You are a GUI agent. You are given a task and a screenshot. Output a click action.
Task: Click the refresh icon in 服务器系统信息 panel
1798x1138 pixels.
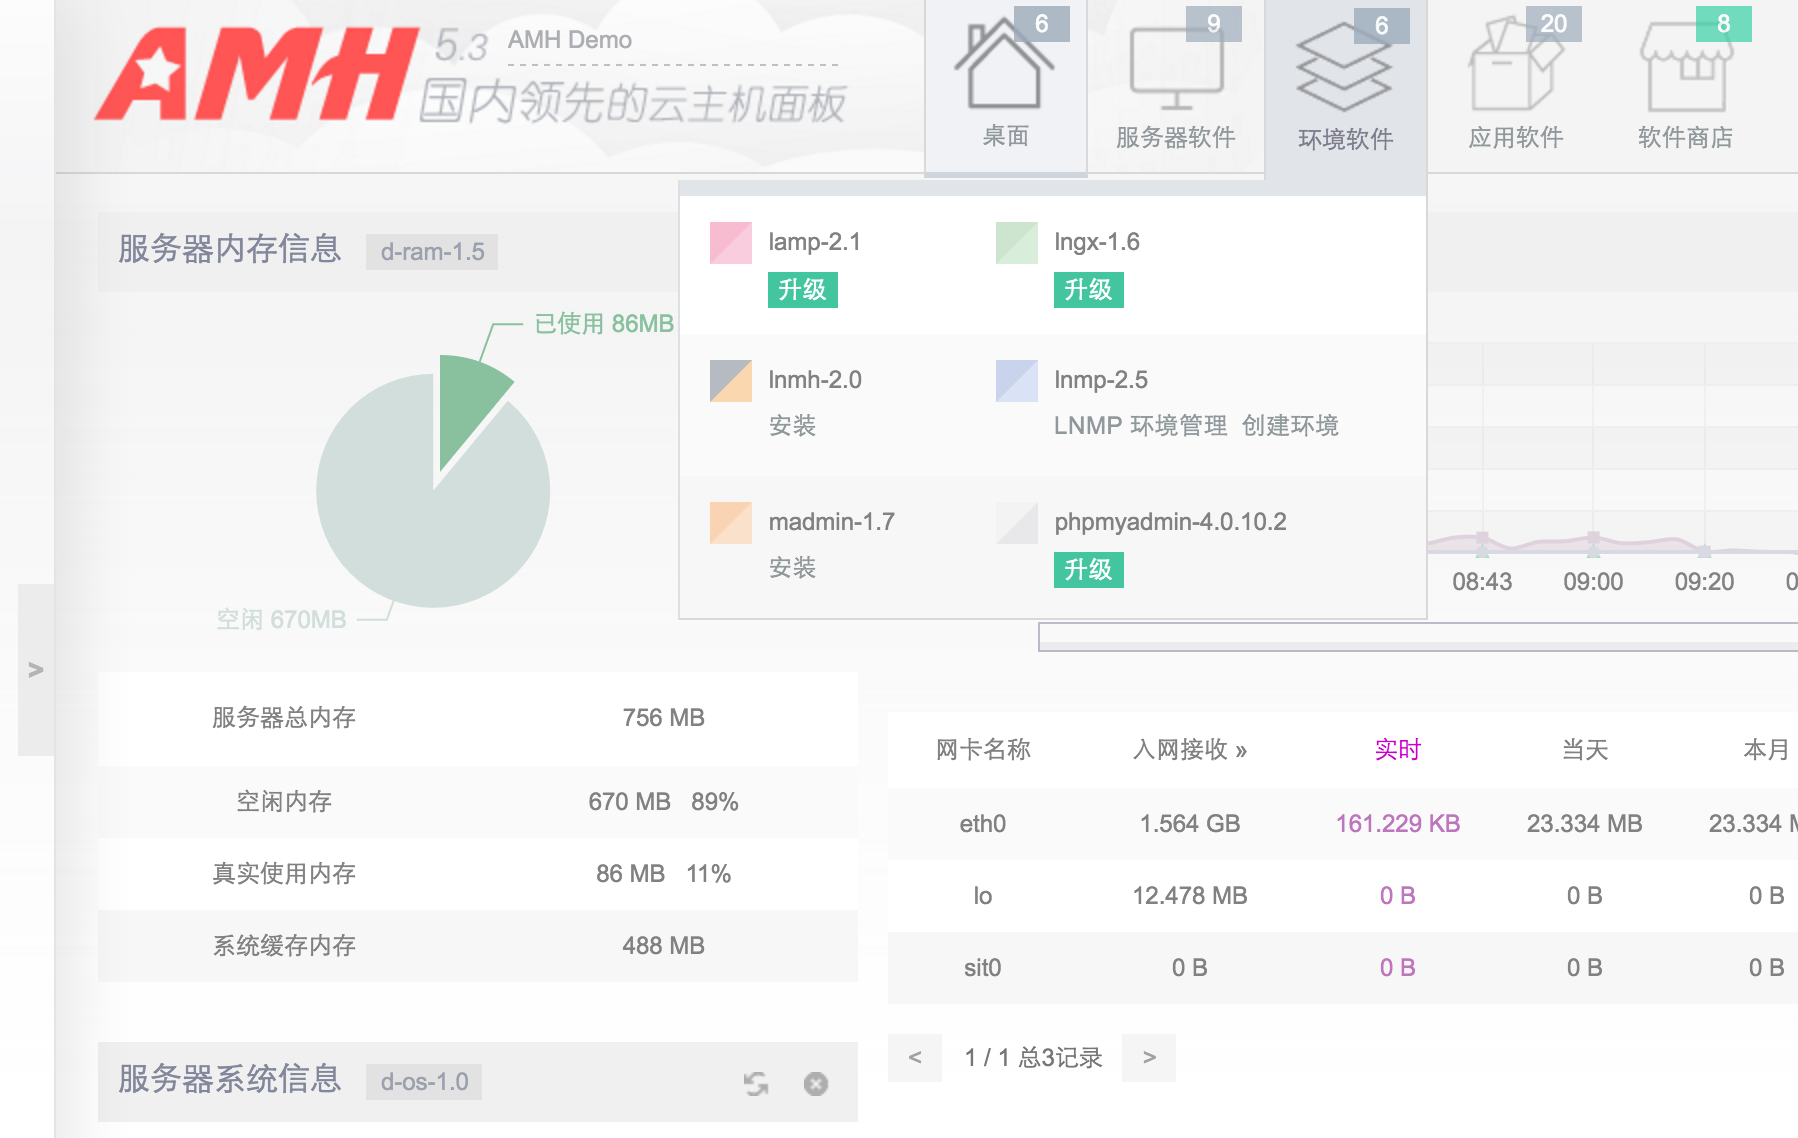pyautogui.click(x=756, y=1084)
